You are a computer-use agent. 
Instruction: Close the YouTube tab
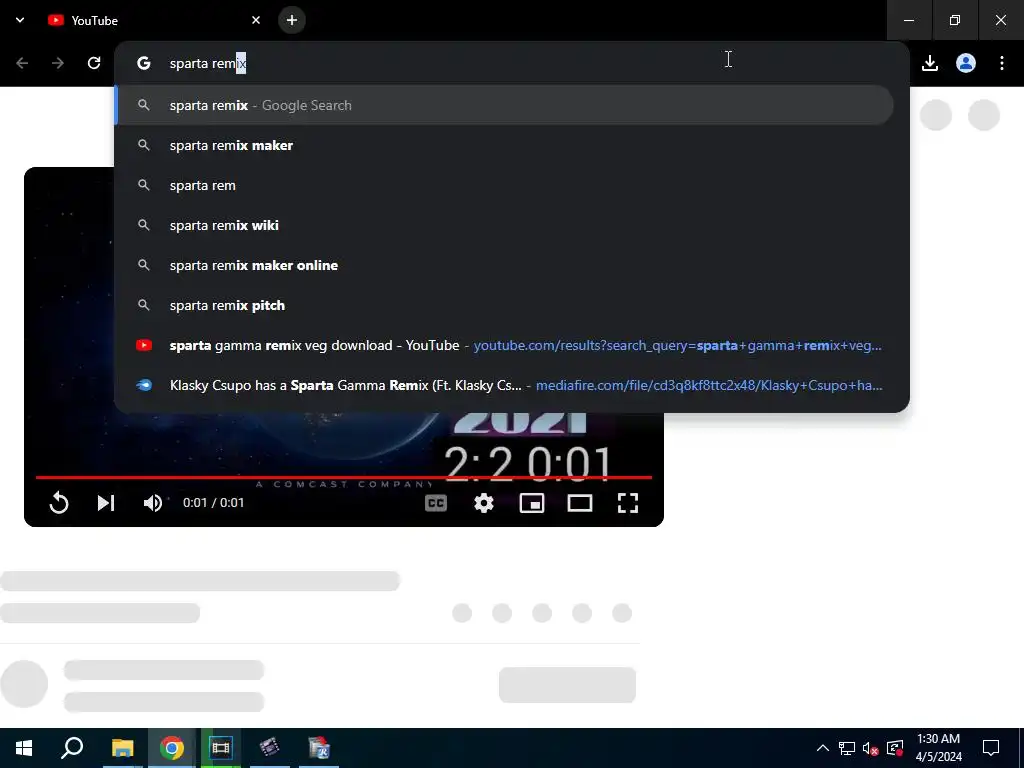(256, 20)
